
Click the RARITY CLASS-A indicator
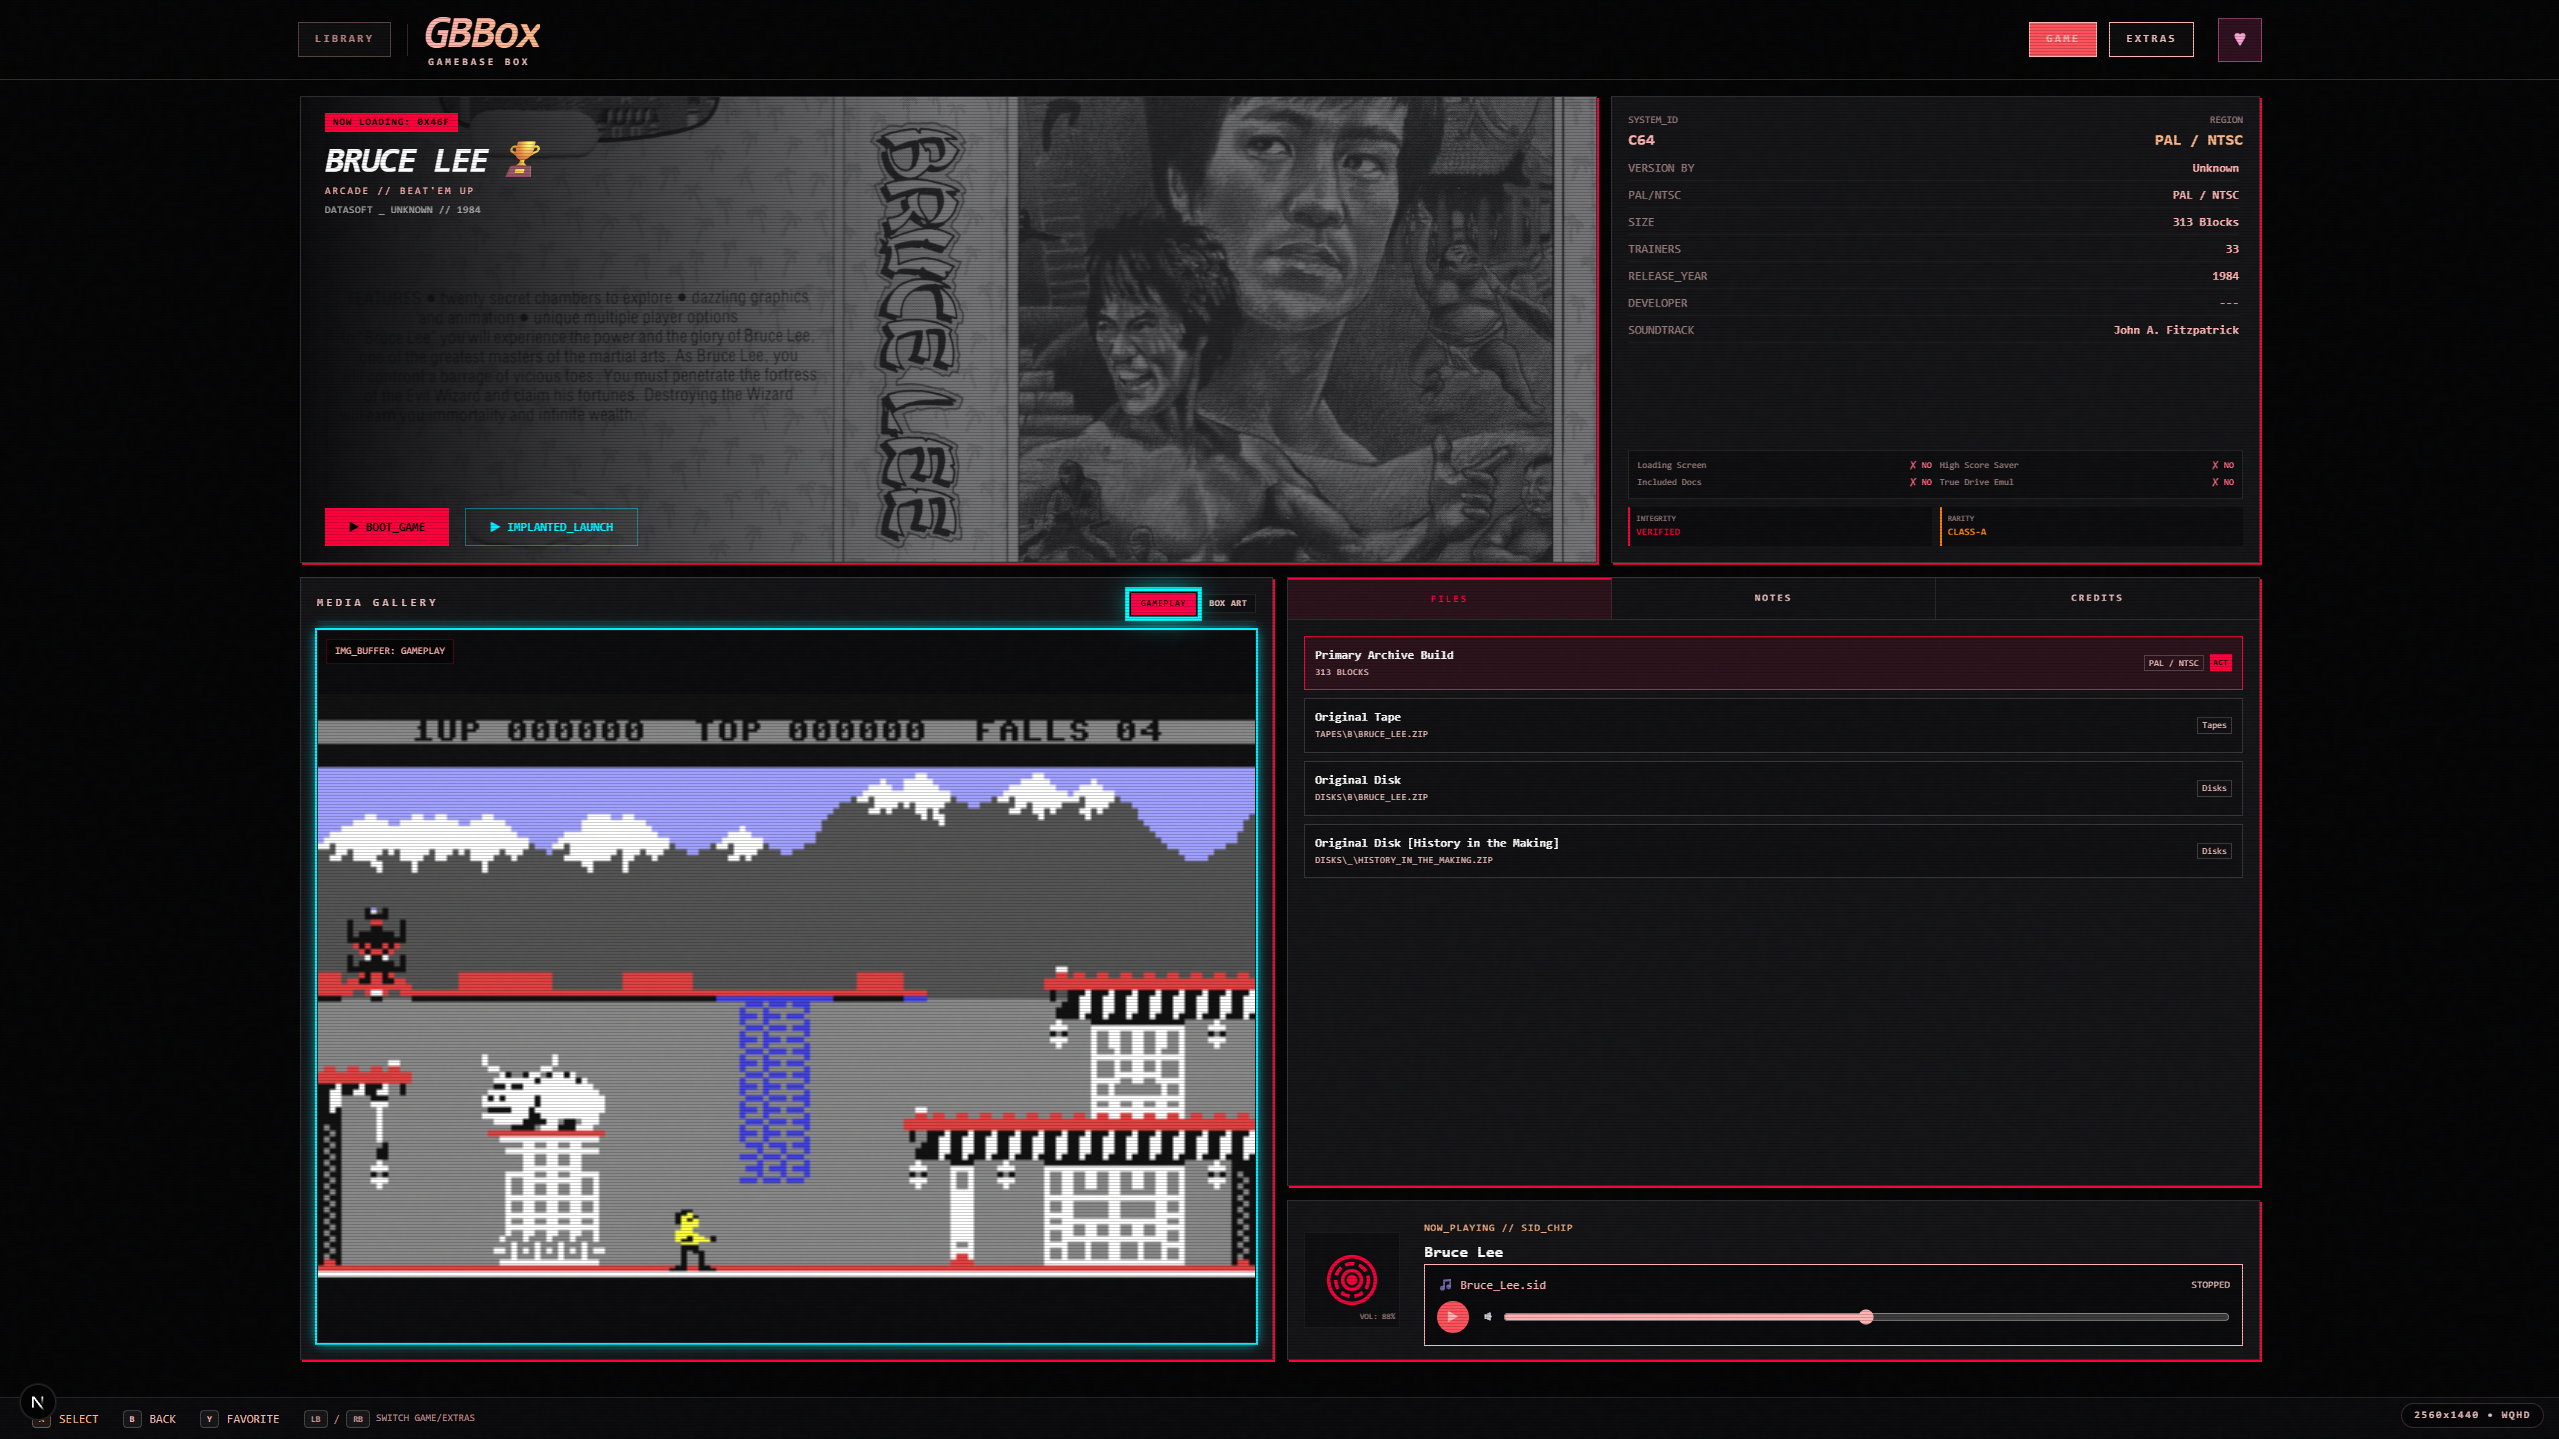[2091, 526]
